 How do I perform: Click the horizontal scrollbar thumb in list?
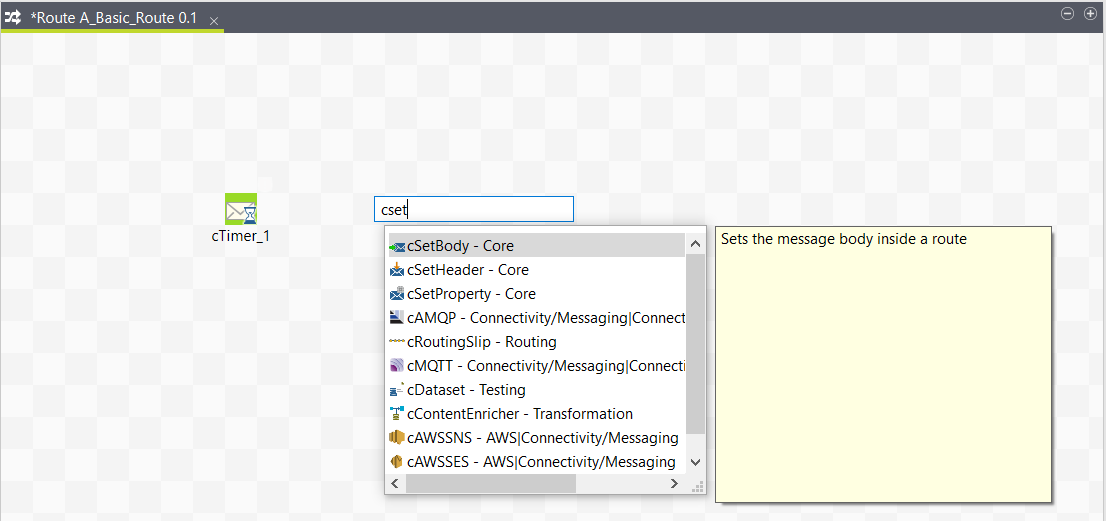click(490, 483)
